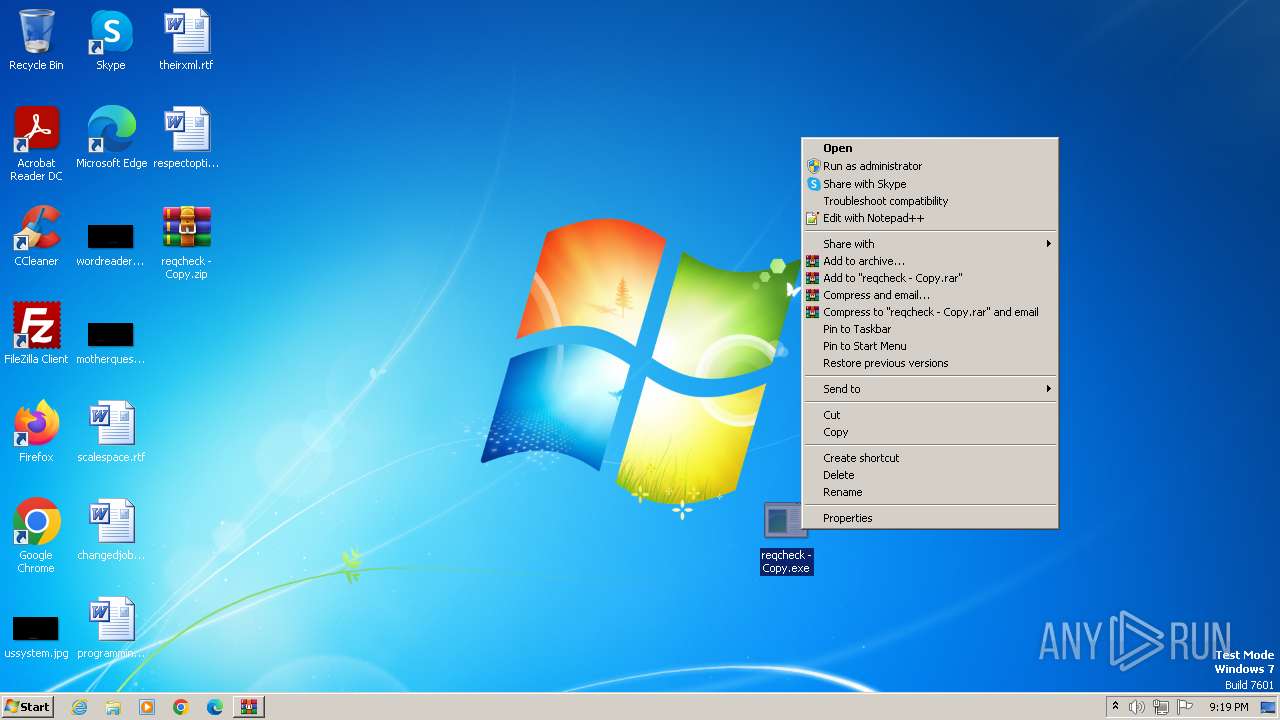
Task: Open Chrome from the taskbar
Action: pyautogui.click(x=181, y=707)
